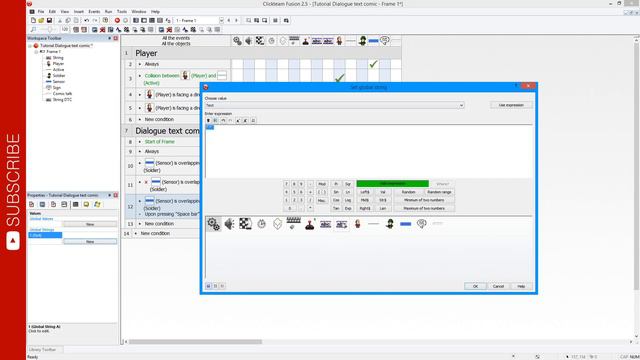
Task: Select the Sound object icon in the dialog
Action: coord(229,224)
